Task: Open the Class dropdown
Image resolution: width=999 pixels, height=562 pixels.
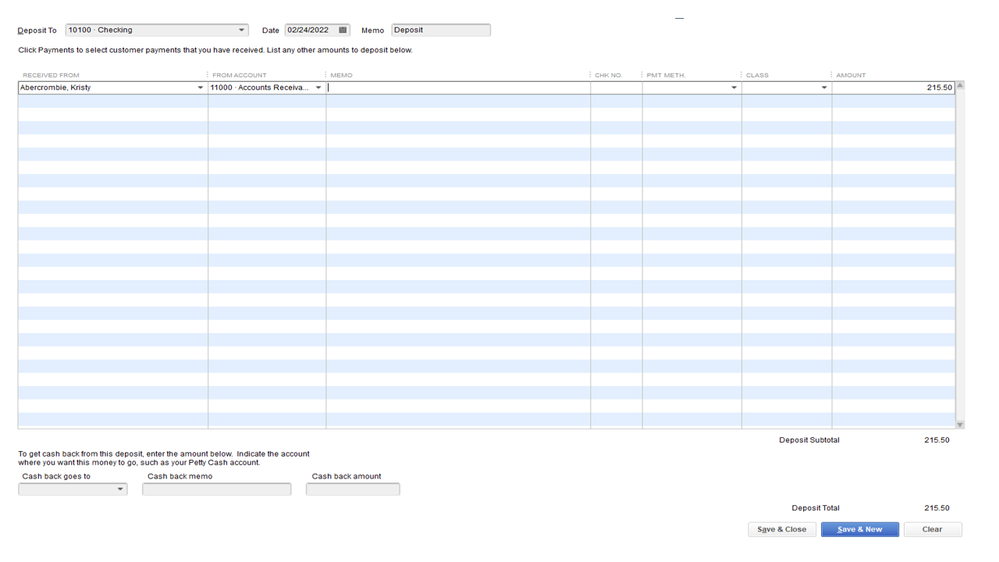Action: (x=824, y=88)
